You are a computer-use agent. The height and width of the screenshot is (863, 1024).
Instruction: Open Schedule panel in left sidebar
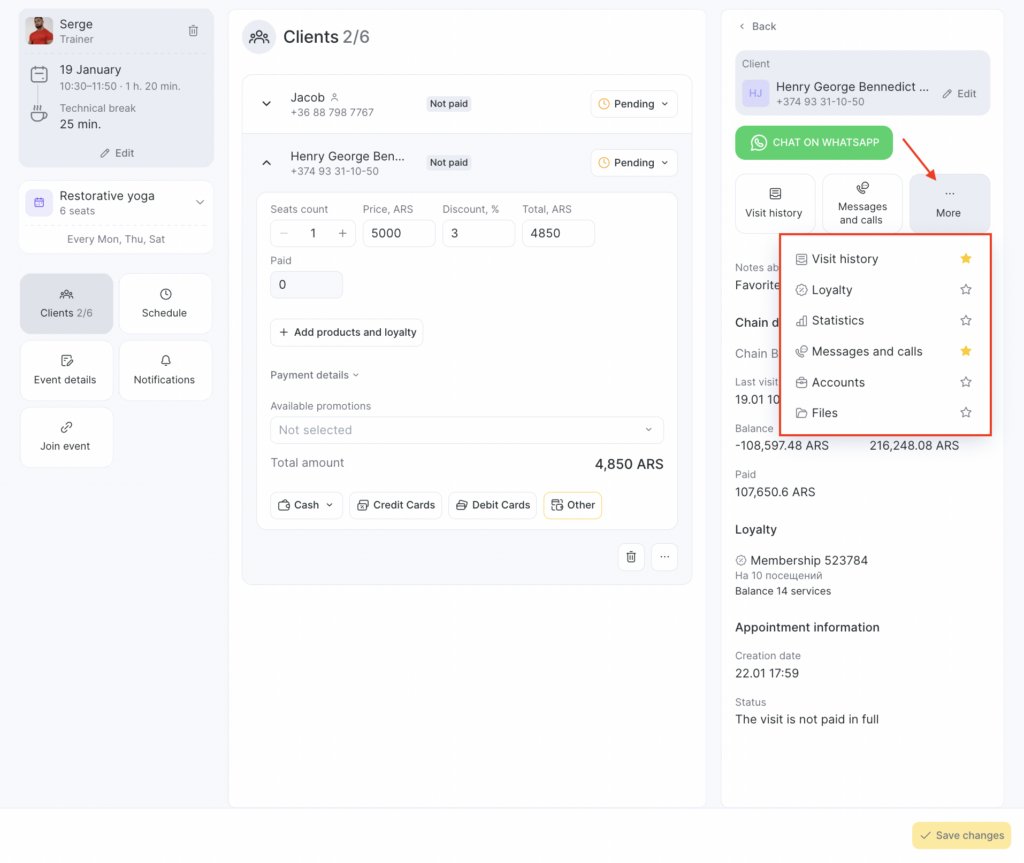[165, 303]
